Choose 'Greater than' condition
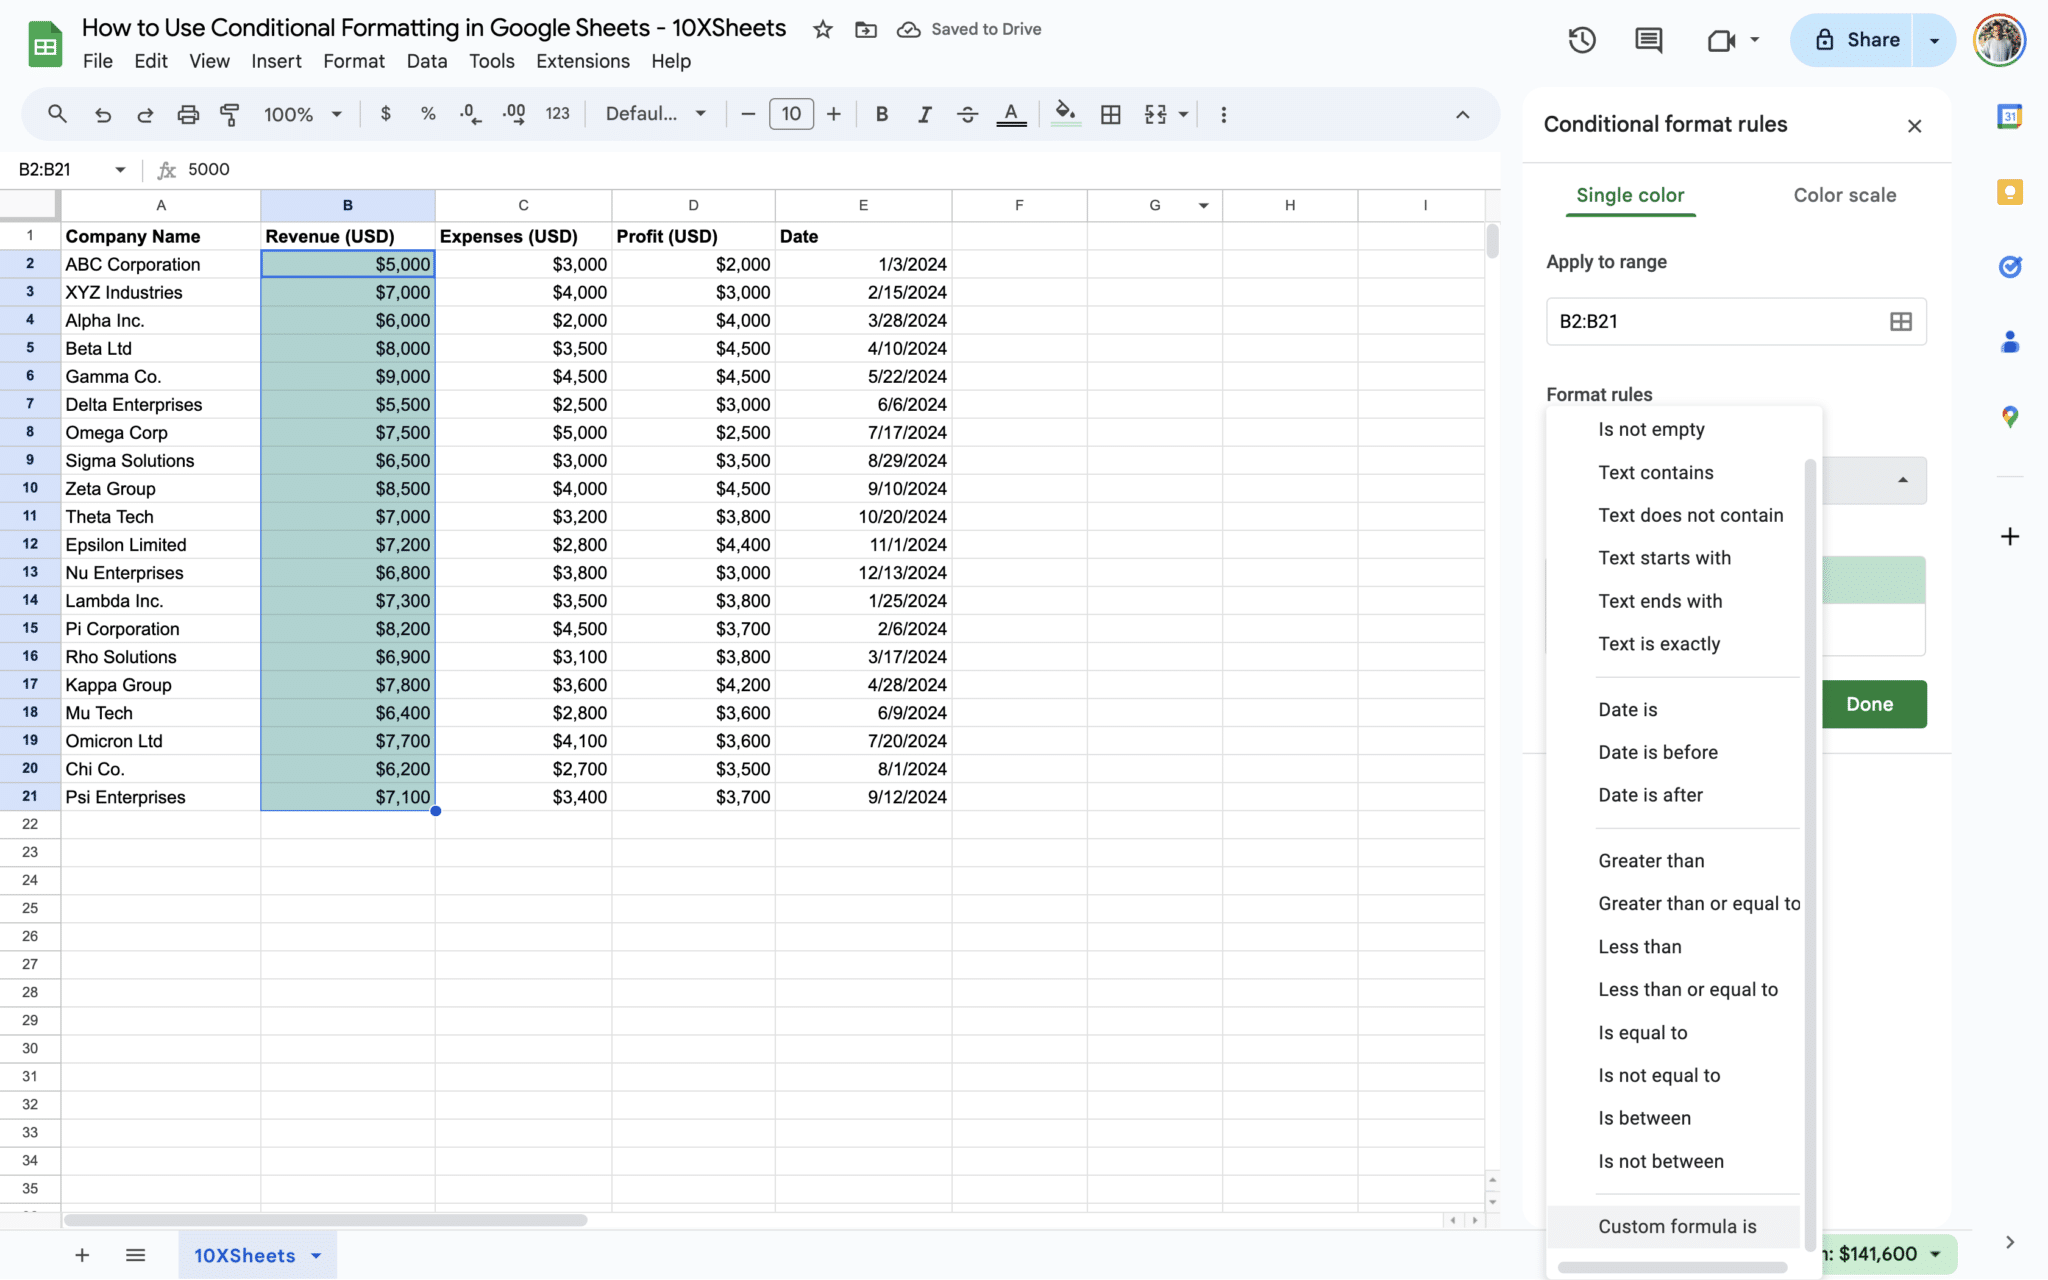2048x1280 pixels. click(1651, 861)
